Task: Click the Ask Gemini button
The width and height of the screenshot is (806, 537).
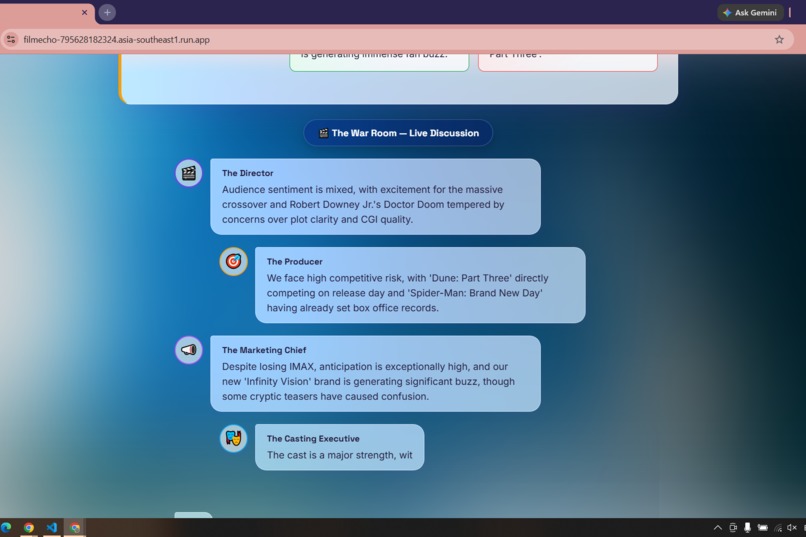Action: point(750,12)
